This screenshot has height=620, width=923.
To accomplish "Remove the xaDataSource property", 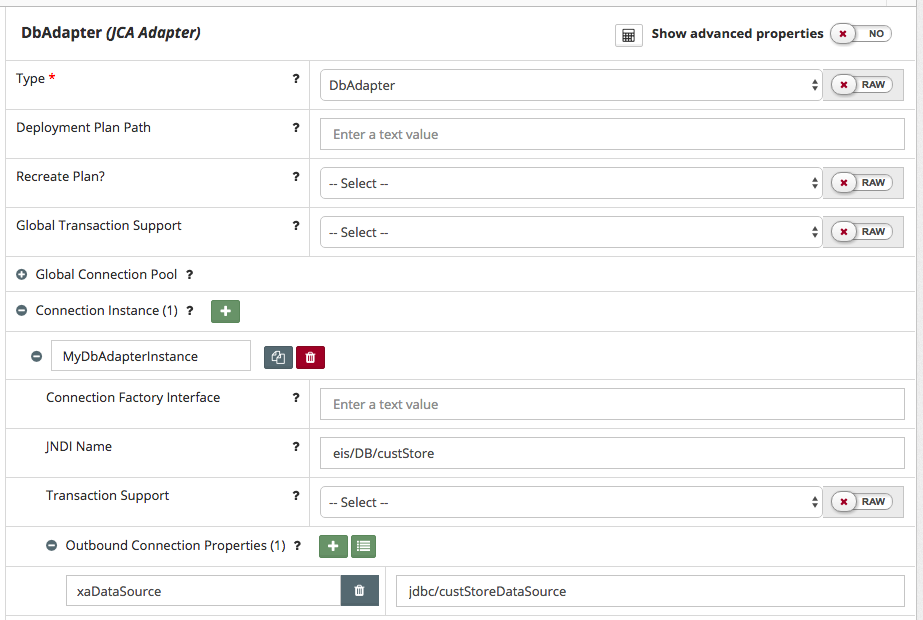I will pos(360,591).
